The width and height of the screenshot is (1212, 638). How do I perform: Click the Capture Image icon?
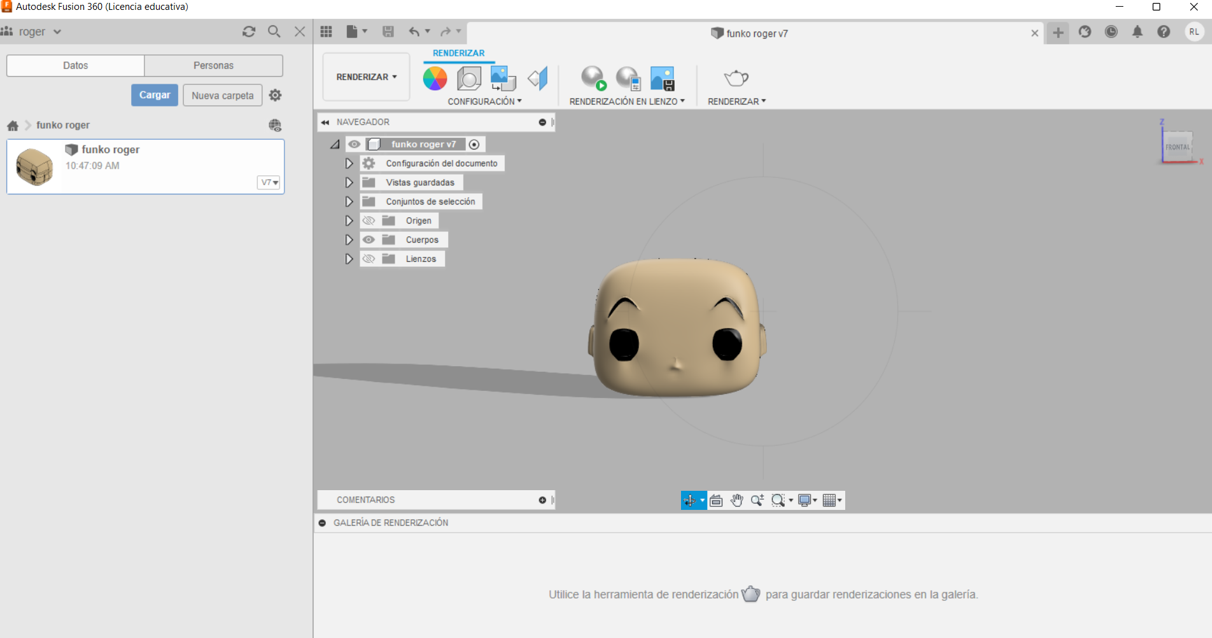coord(662,78)
